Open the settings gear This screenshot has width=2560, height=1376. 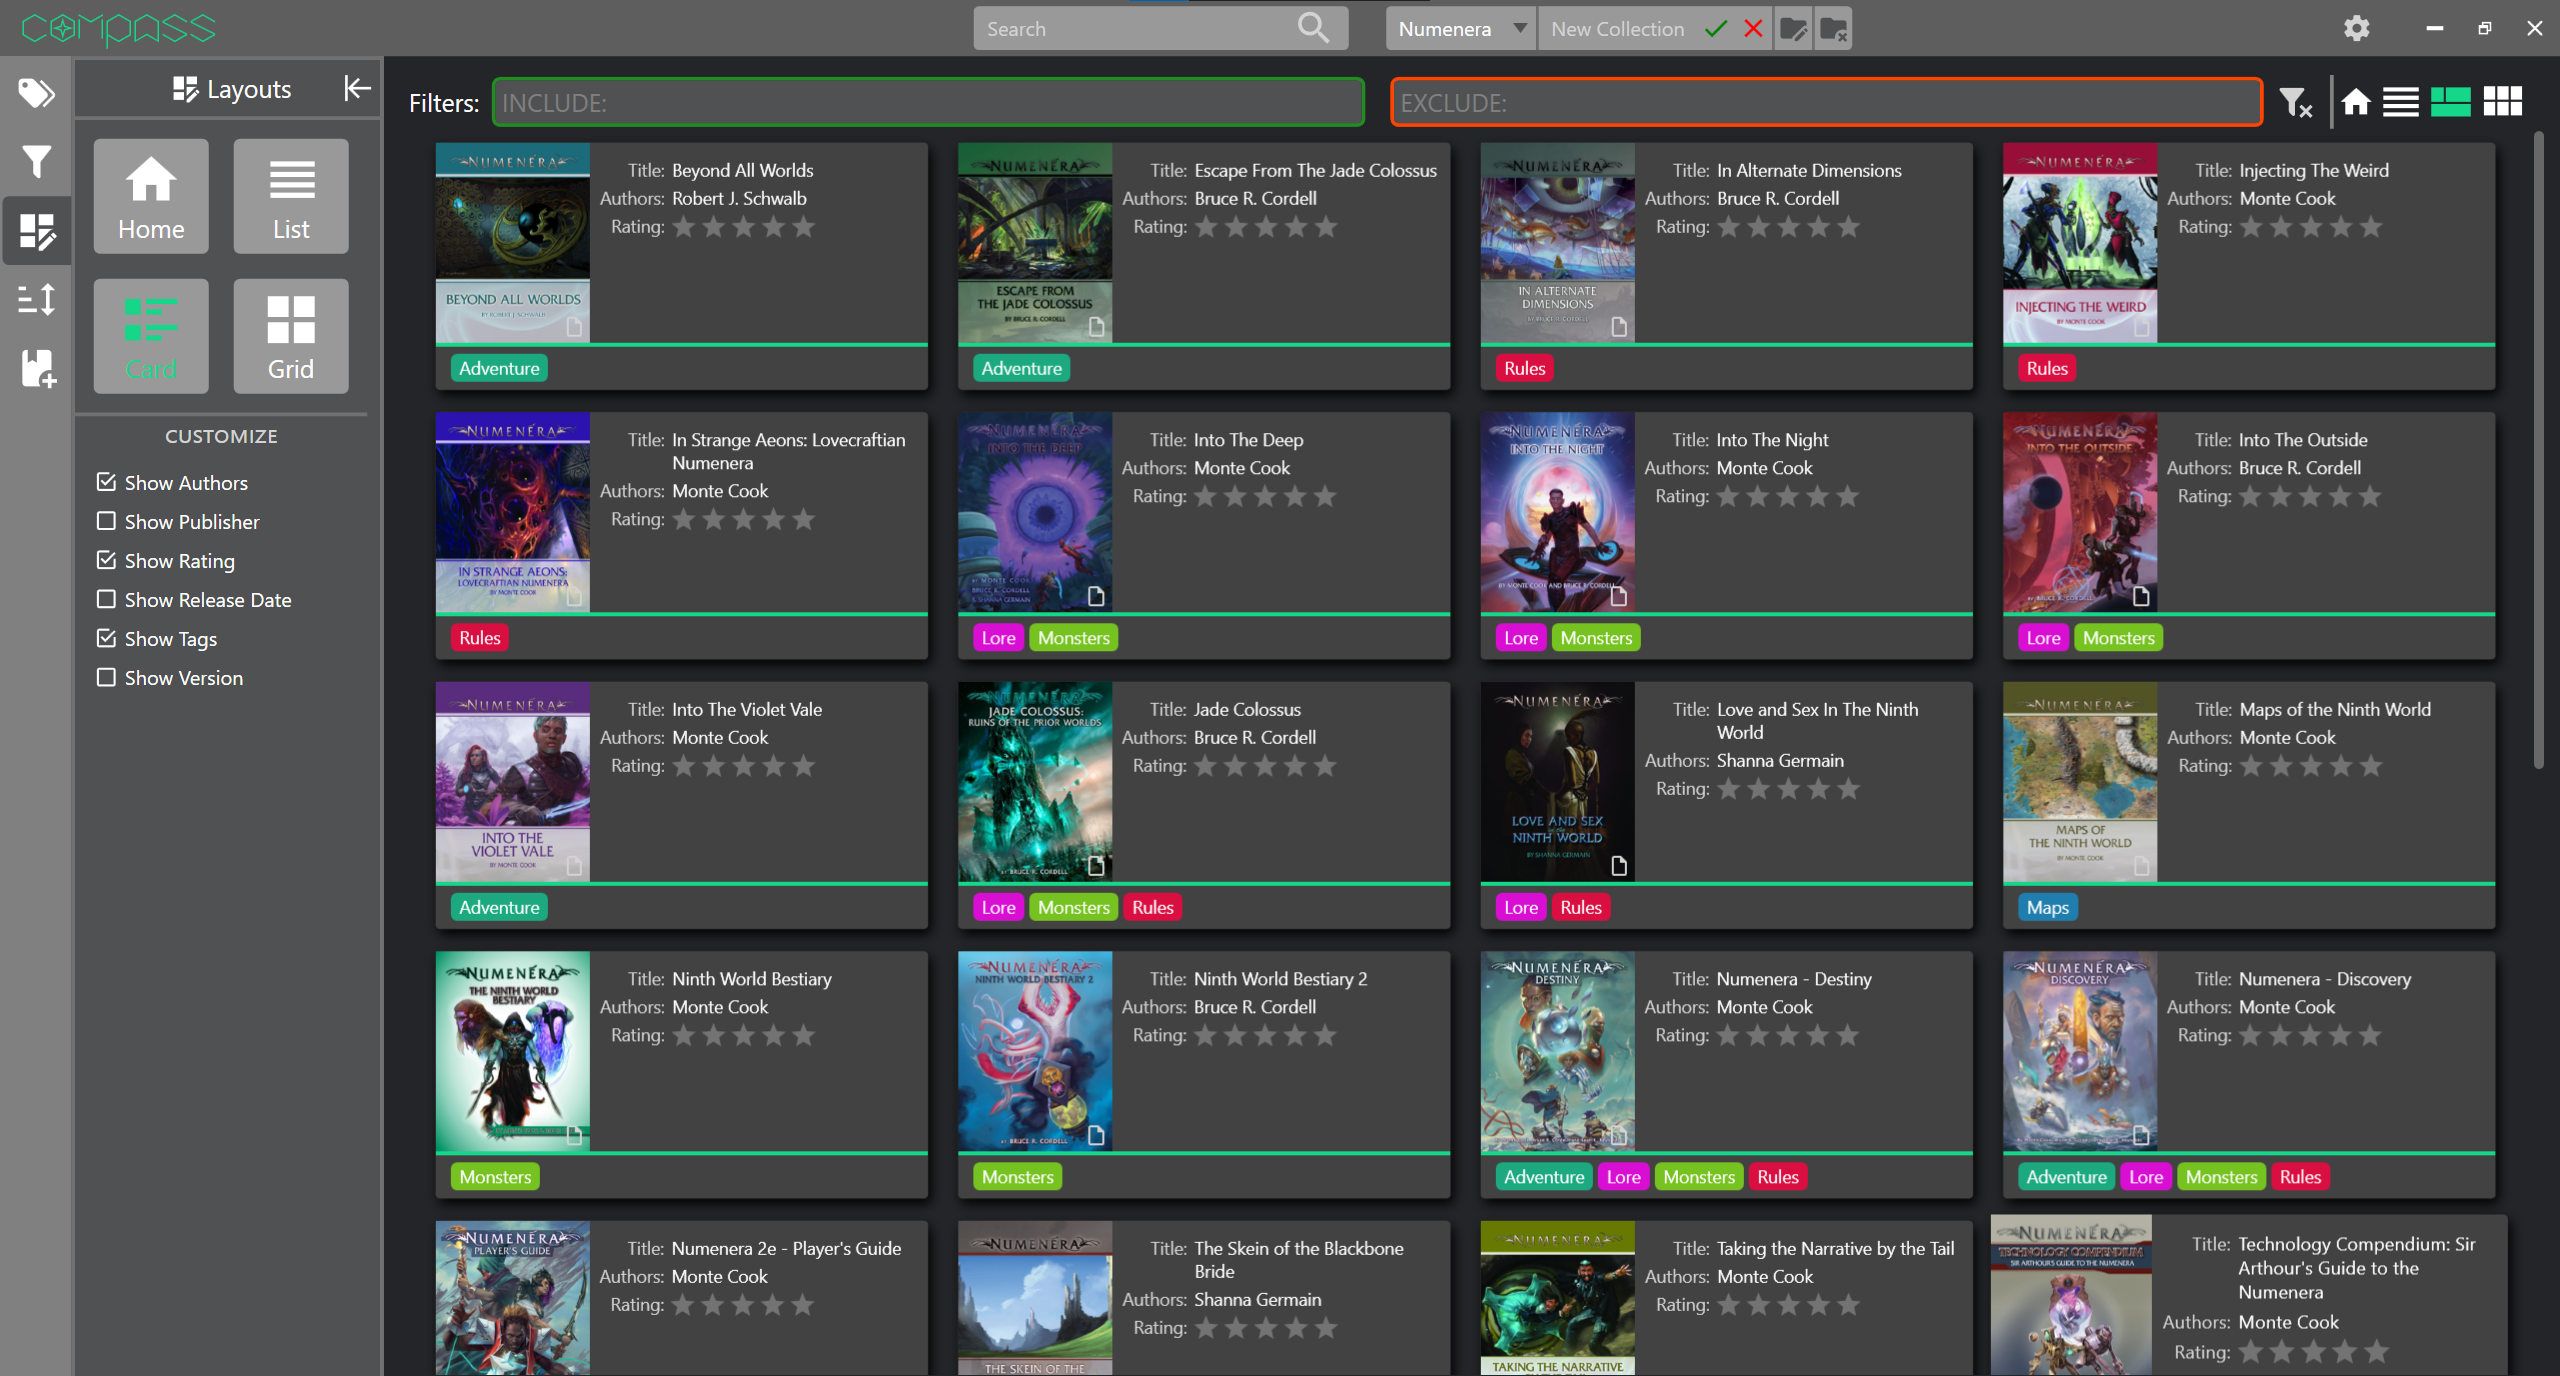[x=2356, y=28]
